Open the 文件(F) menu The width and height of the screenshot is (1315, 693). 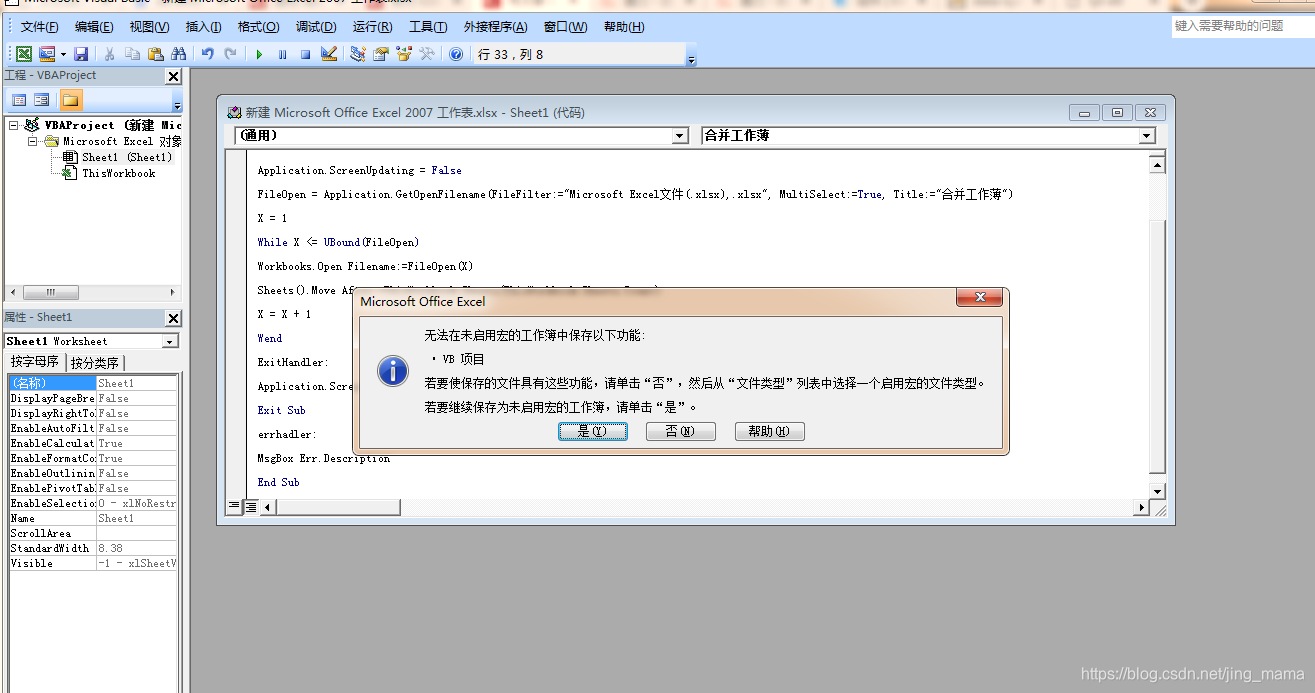39,27
